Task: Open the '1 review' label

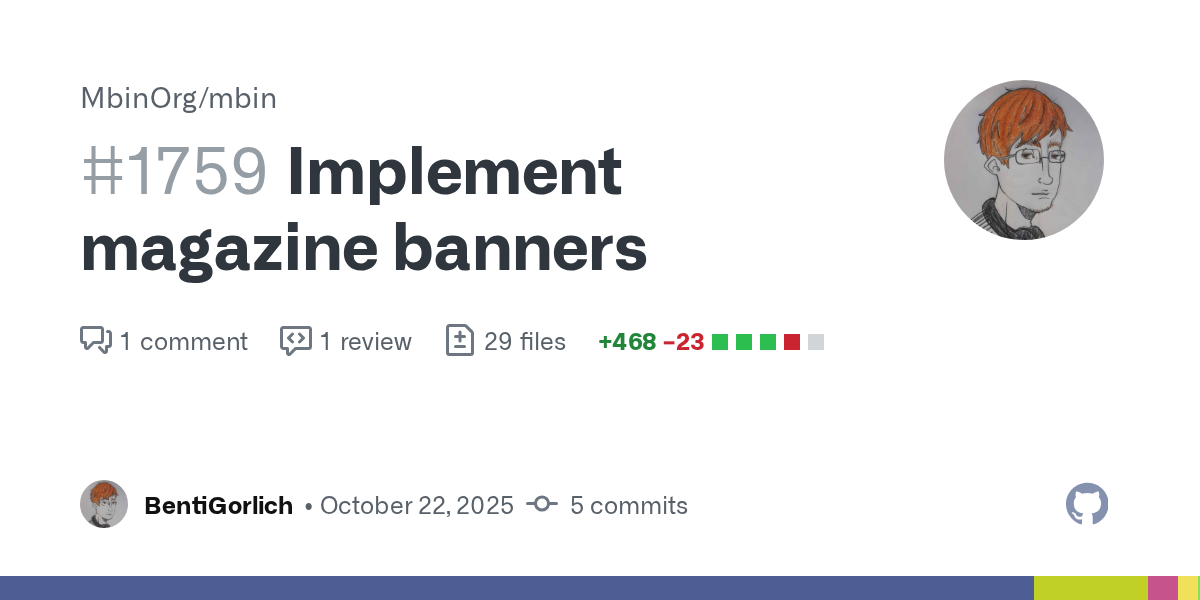Action: tap(365, 342)
